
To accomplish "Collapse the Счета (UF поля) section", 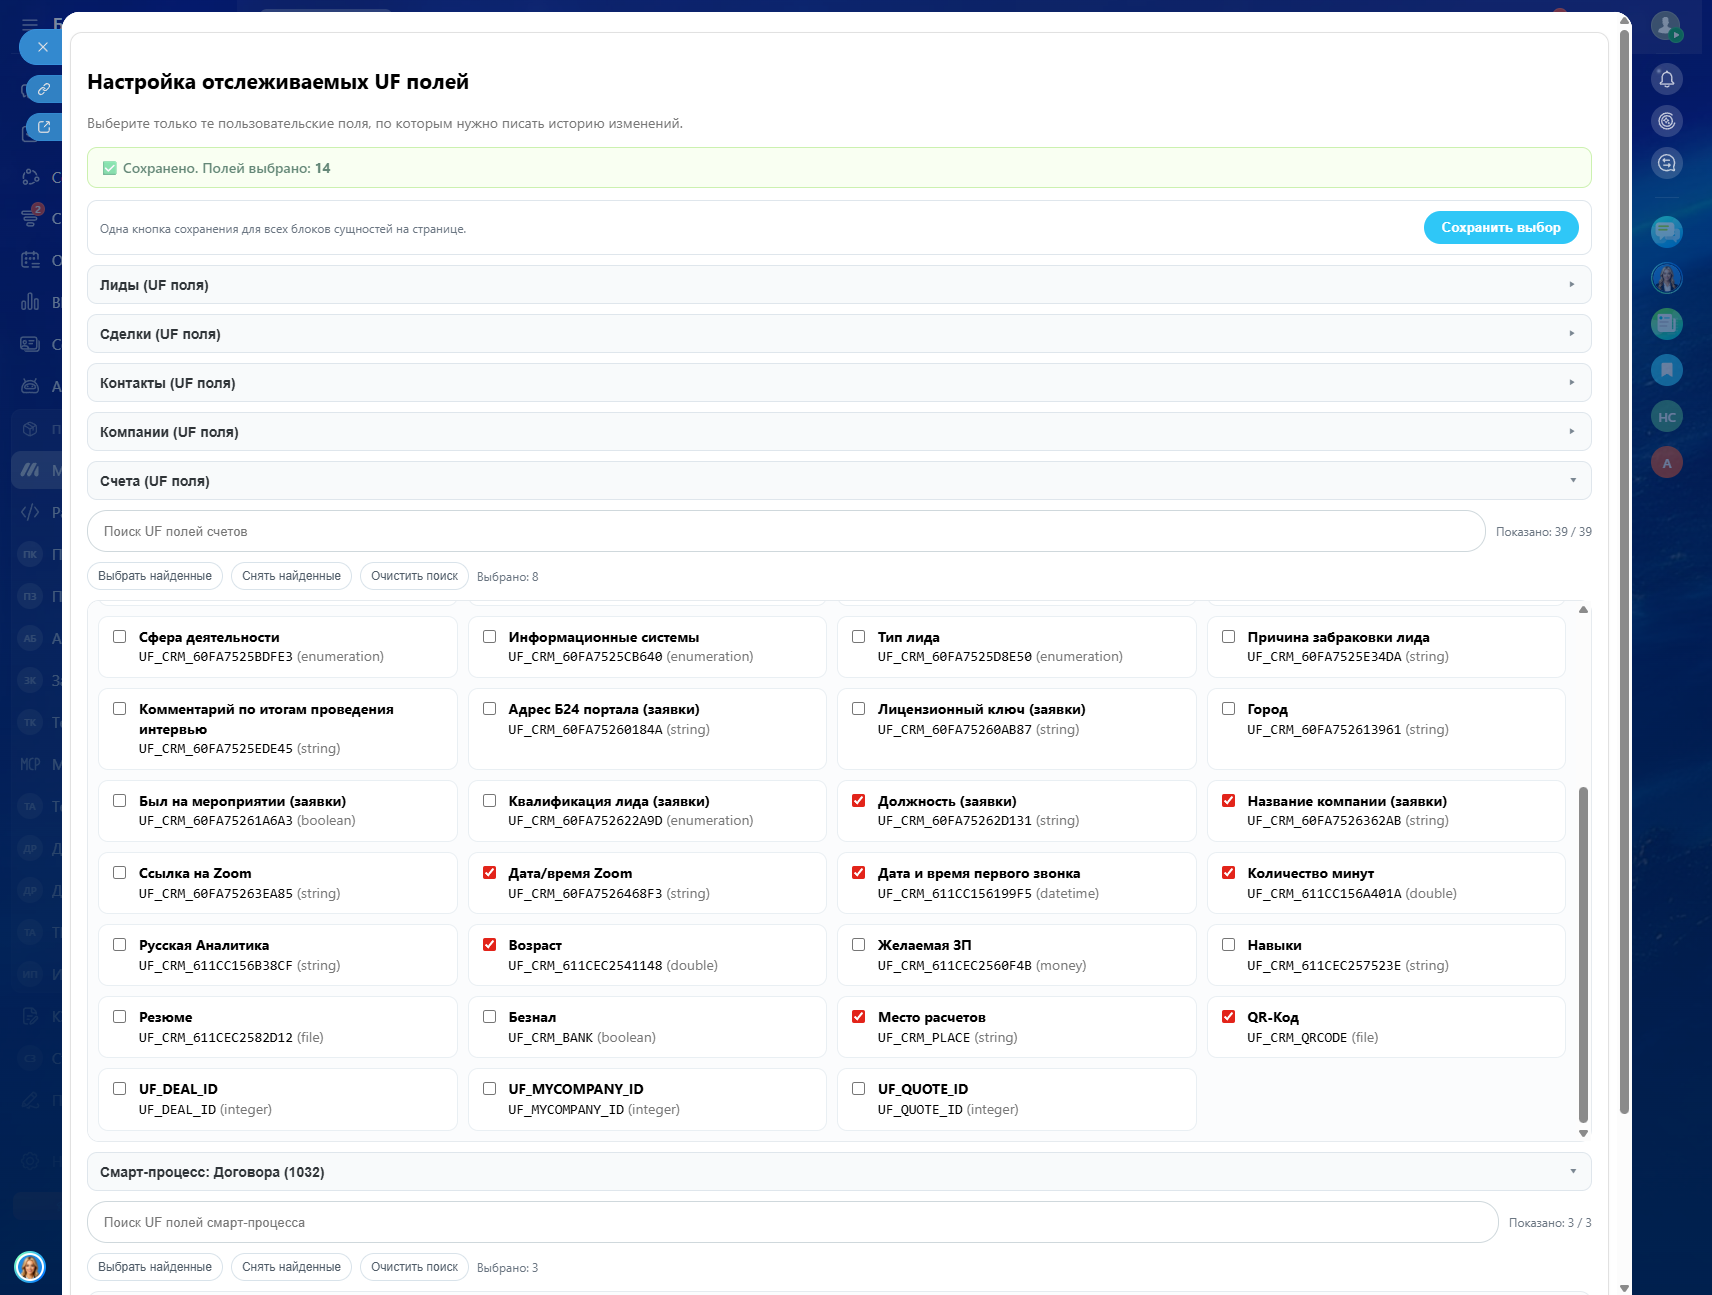I will (x=838, y=481).
